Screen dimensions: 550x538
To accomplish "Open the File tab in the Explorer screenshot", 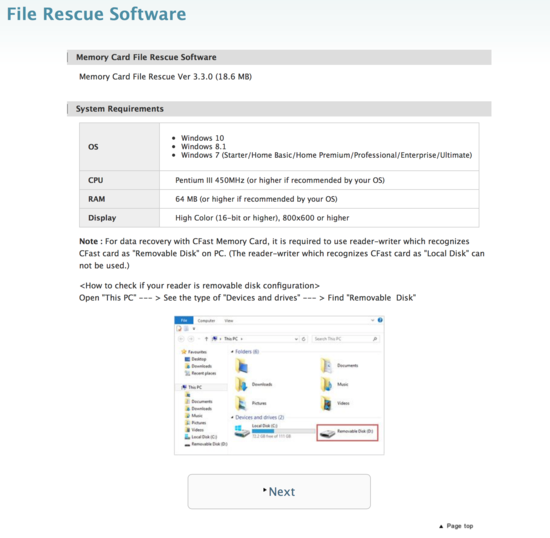I will point(184,320).
